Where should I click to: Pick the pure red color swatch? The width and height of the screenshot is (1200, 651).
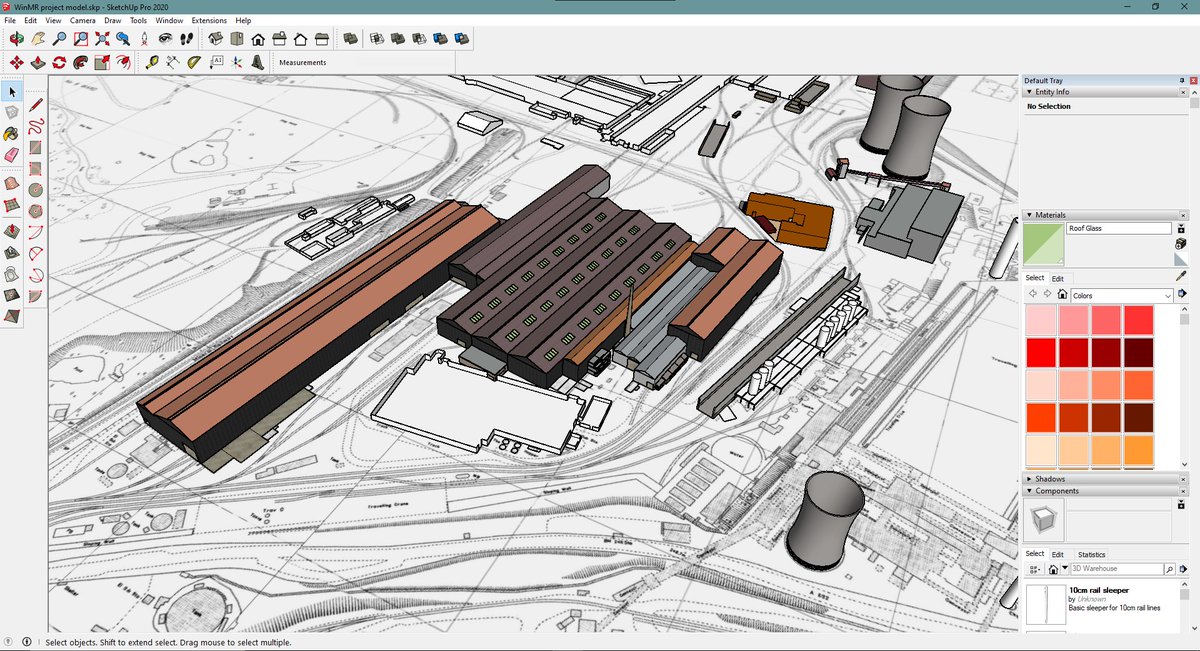[x=1041, y=352]
